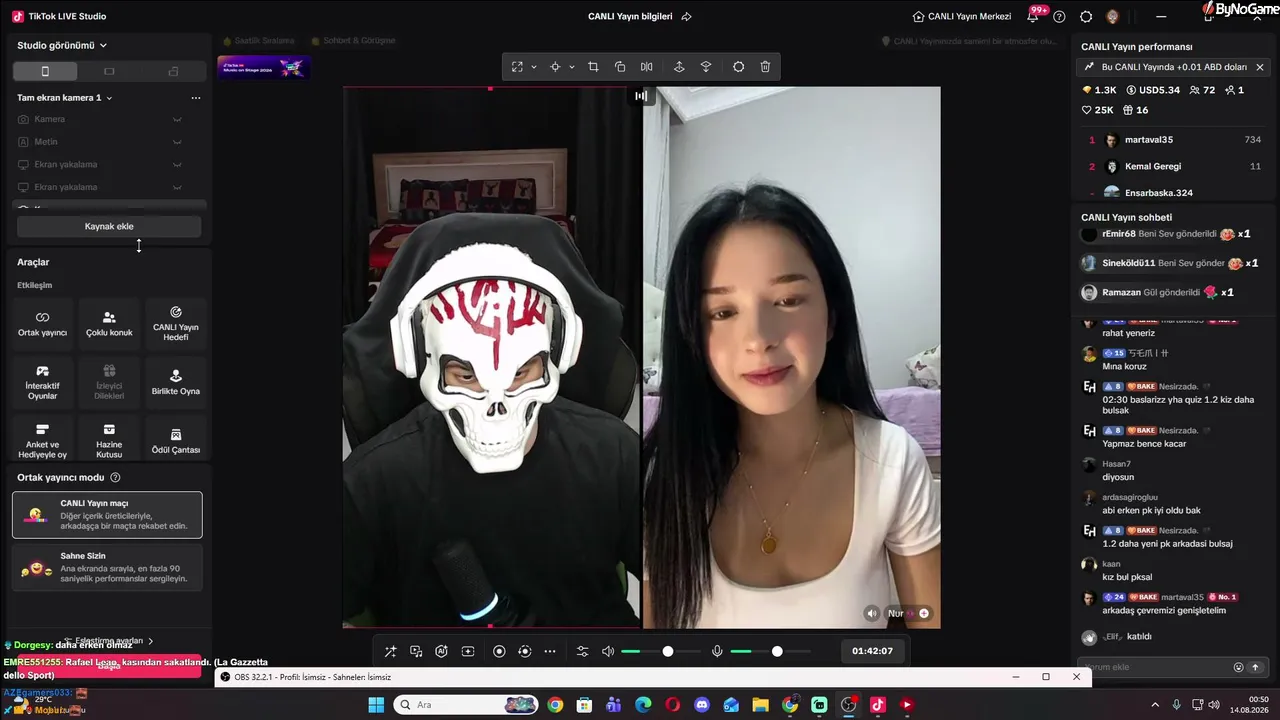Toggle visibility of the Kamera source
1280x720 pixels.
tap(177, 119)
